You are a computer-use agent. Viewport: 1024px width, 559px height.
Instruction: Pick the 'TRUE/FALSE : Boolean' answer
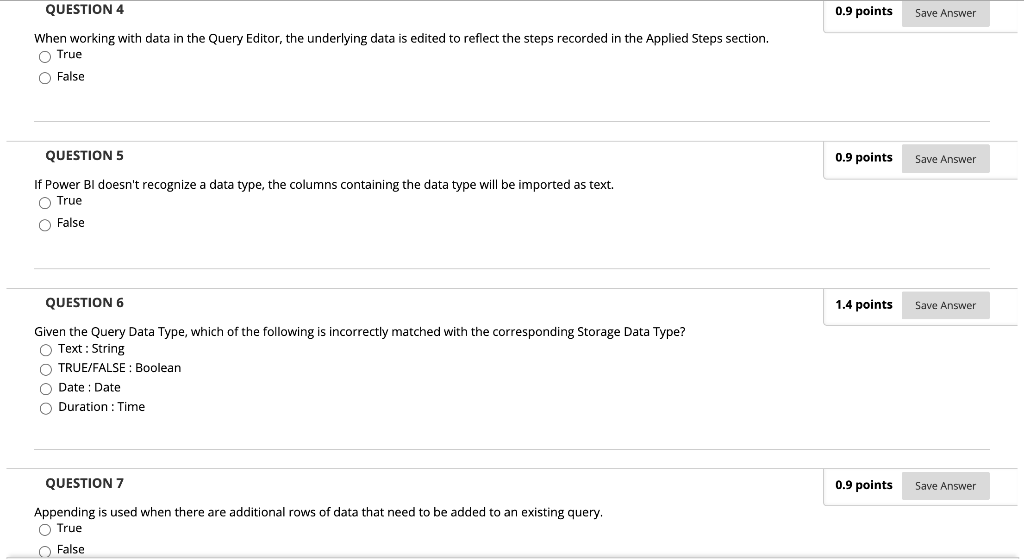coord(46,369)
